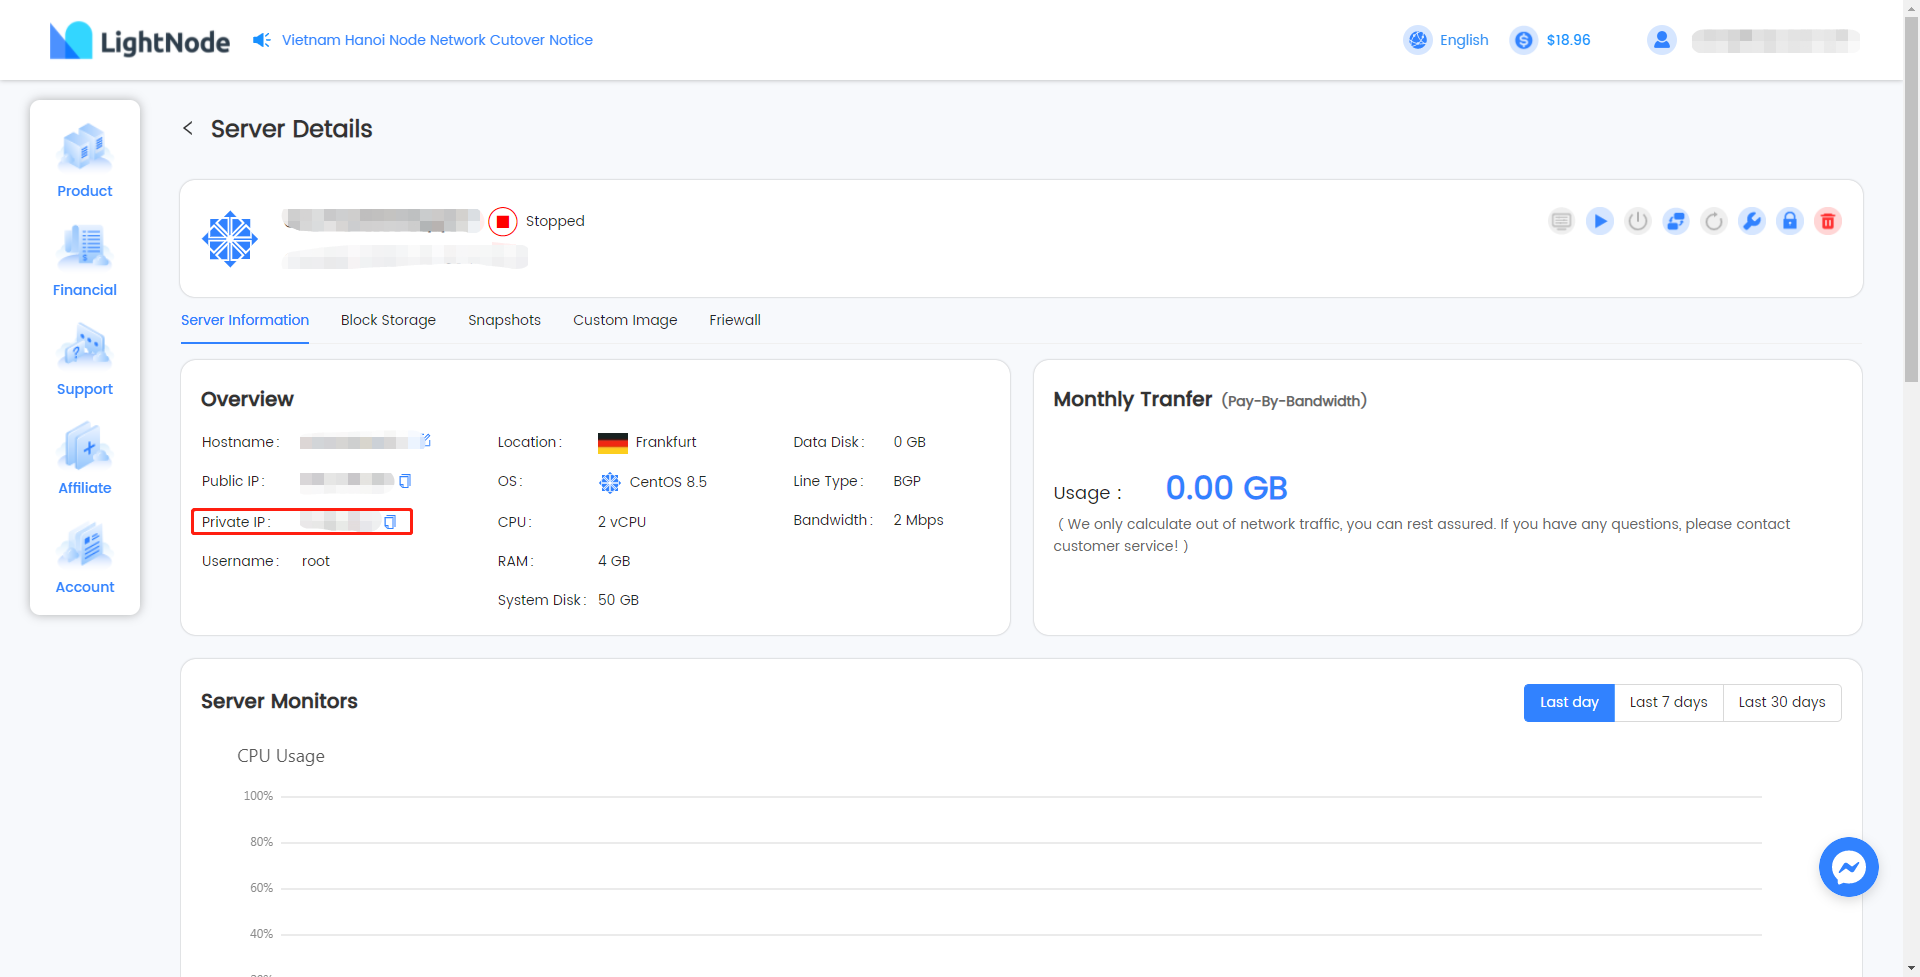Click the blurred account name in header

point(1776,41)
